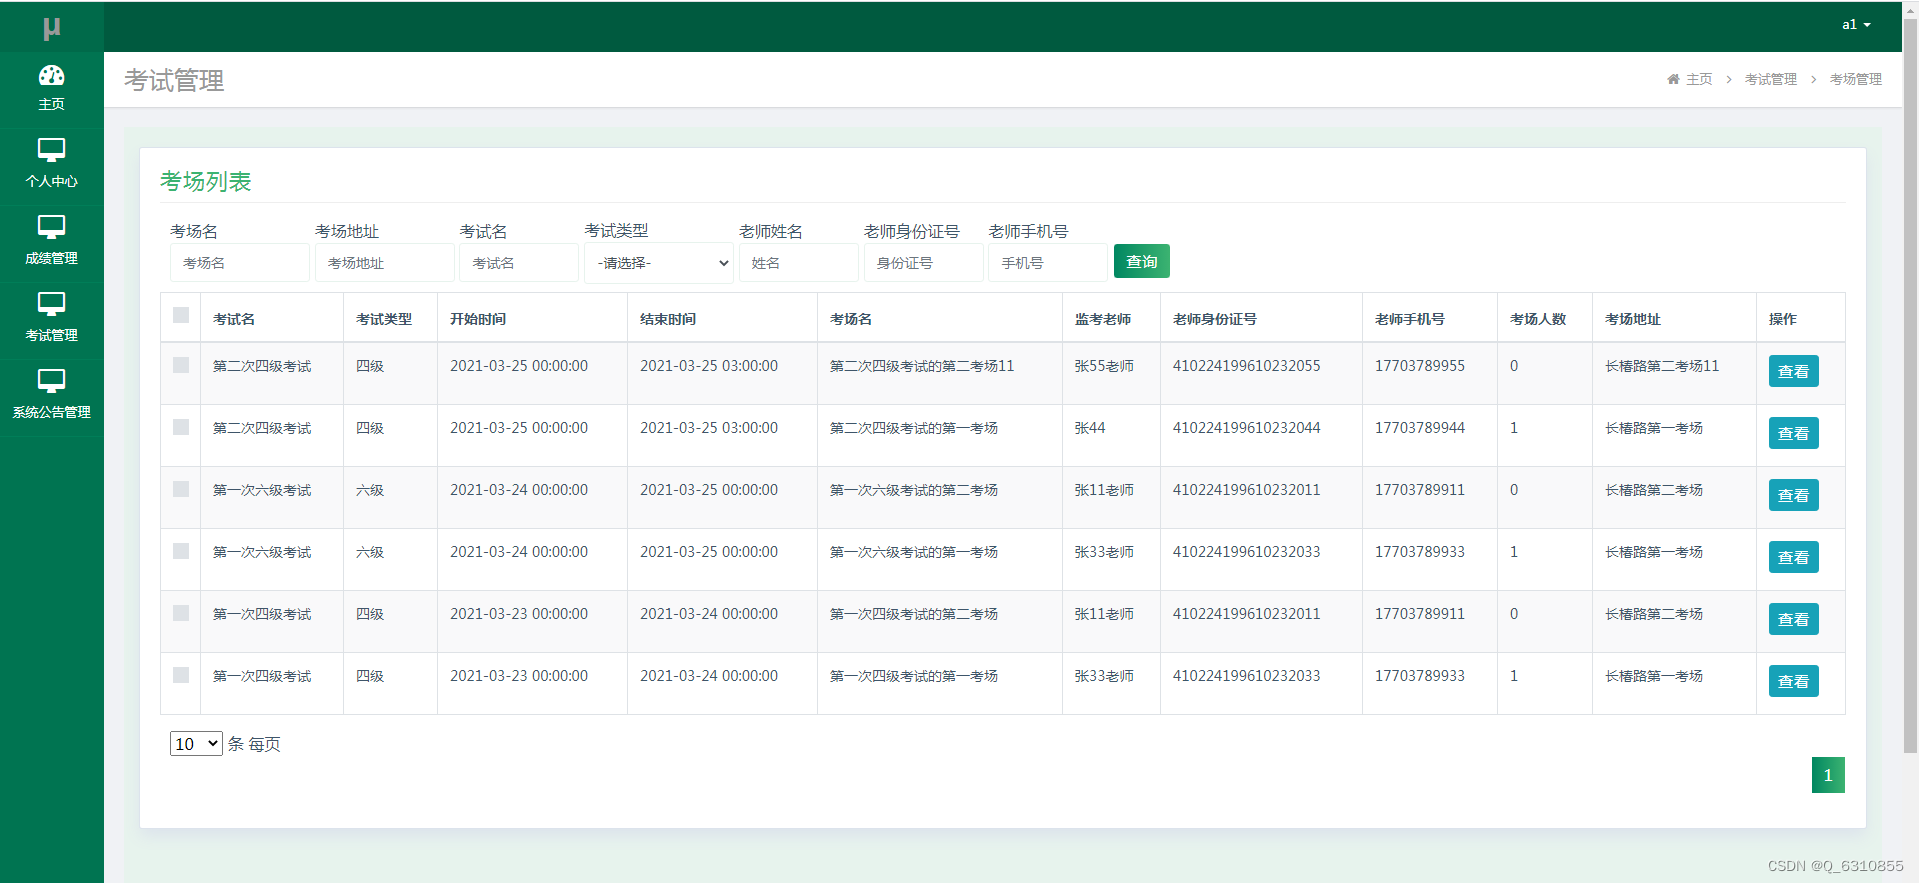Click 查看 for 第一次四级考试的第二考场
Image resolution: width=1919 pixels, height=883 pixels.
tap(1793, 619)
